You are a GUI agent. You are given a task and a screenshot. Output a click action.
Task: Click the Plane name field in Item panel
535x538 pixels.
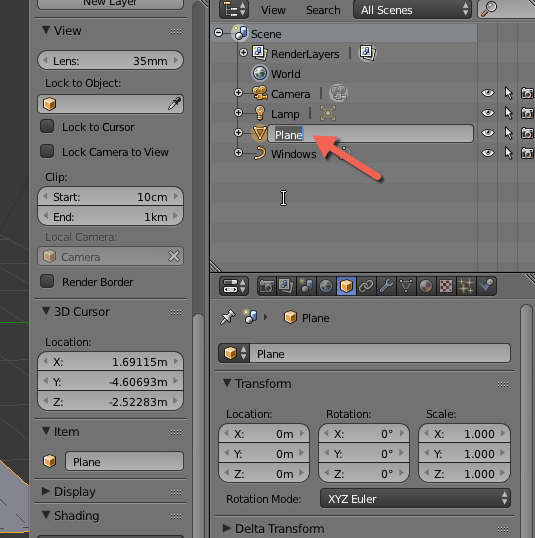click(124, 461)
